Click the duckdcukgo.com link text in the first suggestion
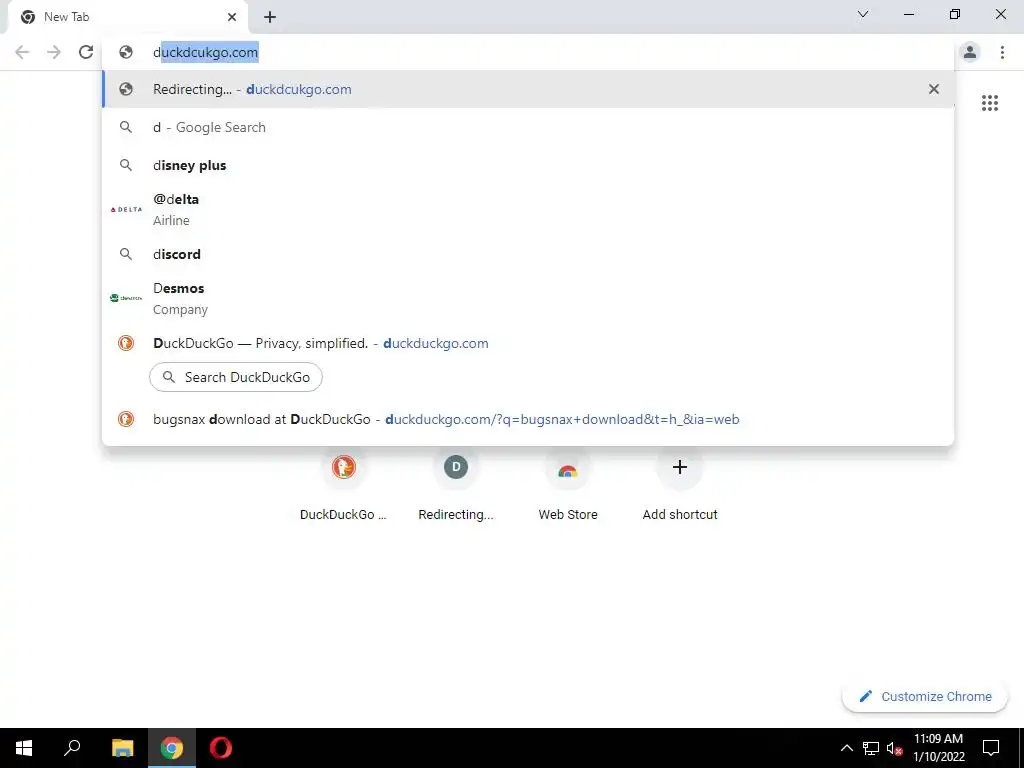1024x768 pixels. 298,89
